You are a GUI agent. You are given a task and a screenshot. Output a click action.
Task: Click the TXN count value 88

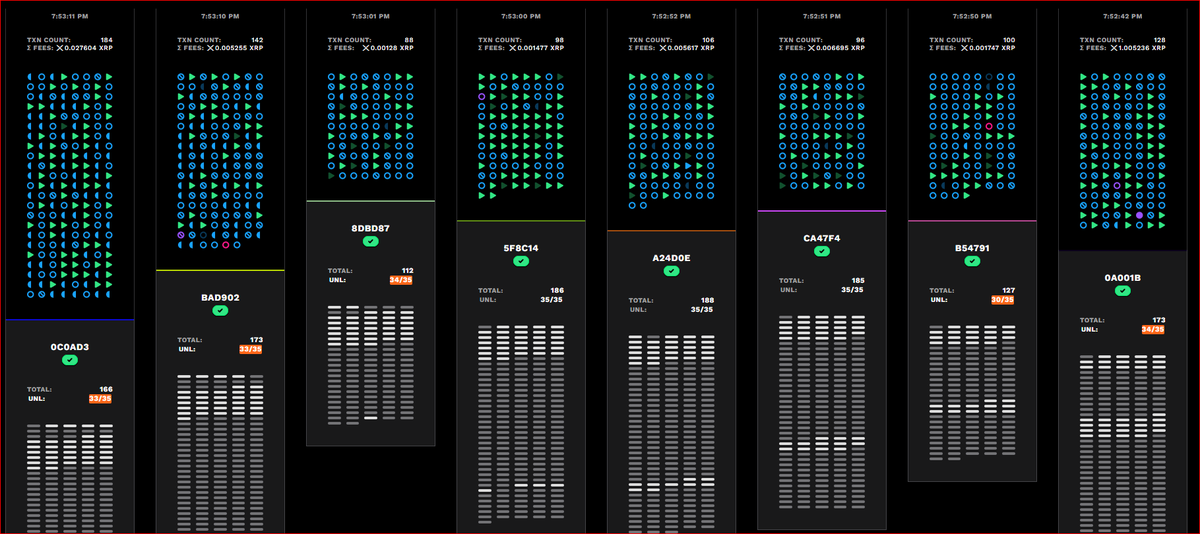(x=409, y=40)
